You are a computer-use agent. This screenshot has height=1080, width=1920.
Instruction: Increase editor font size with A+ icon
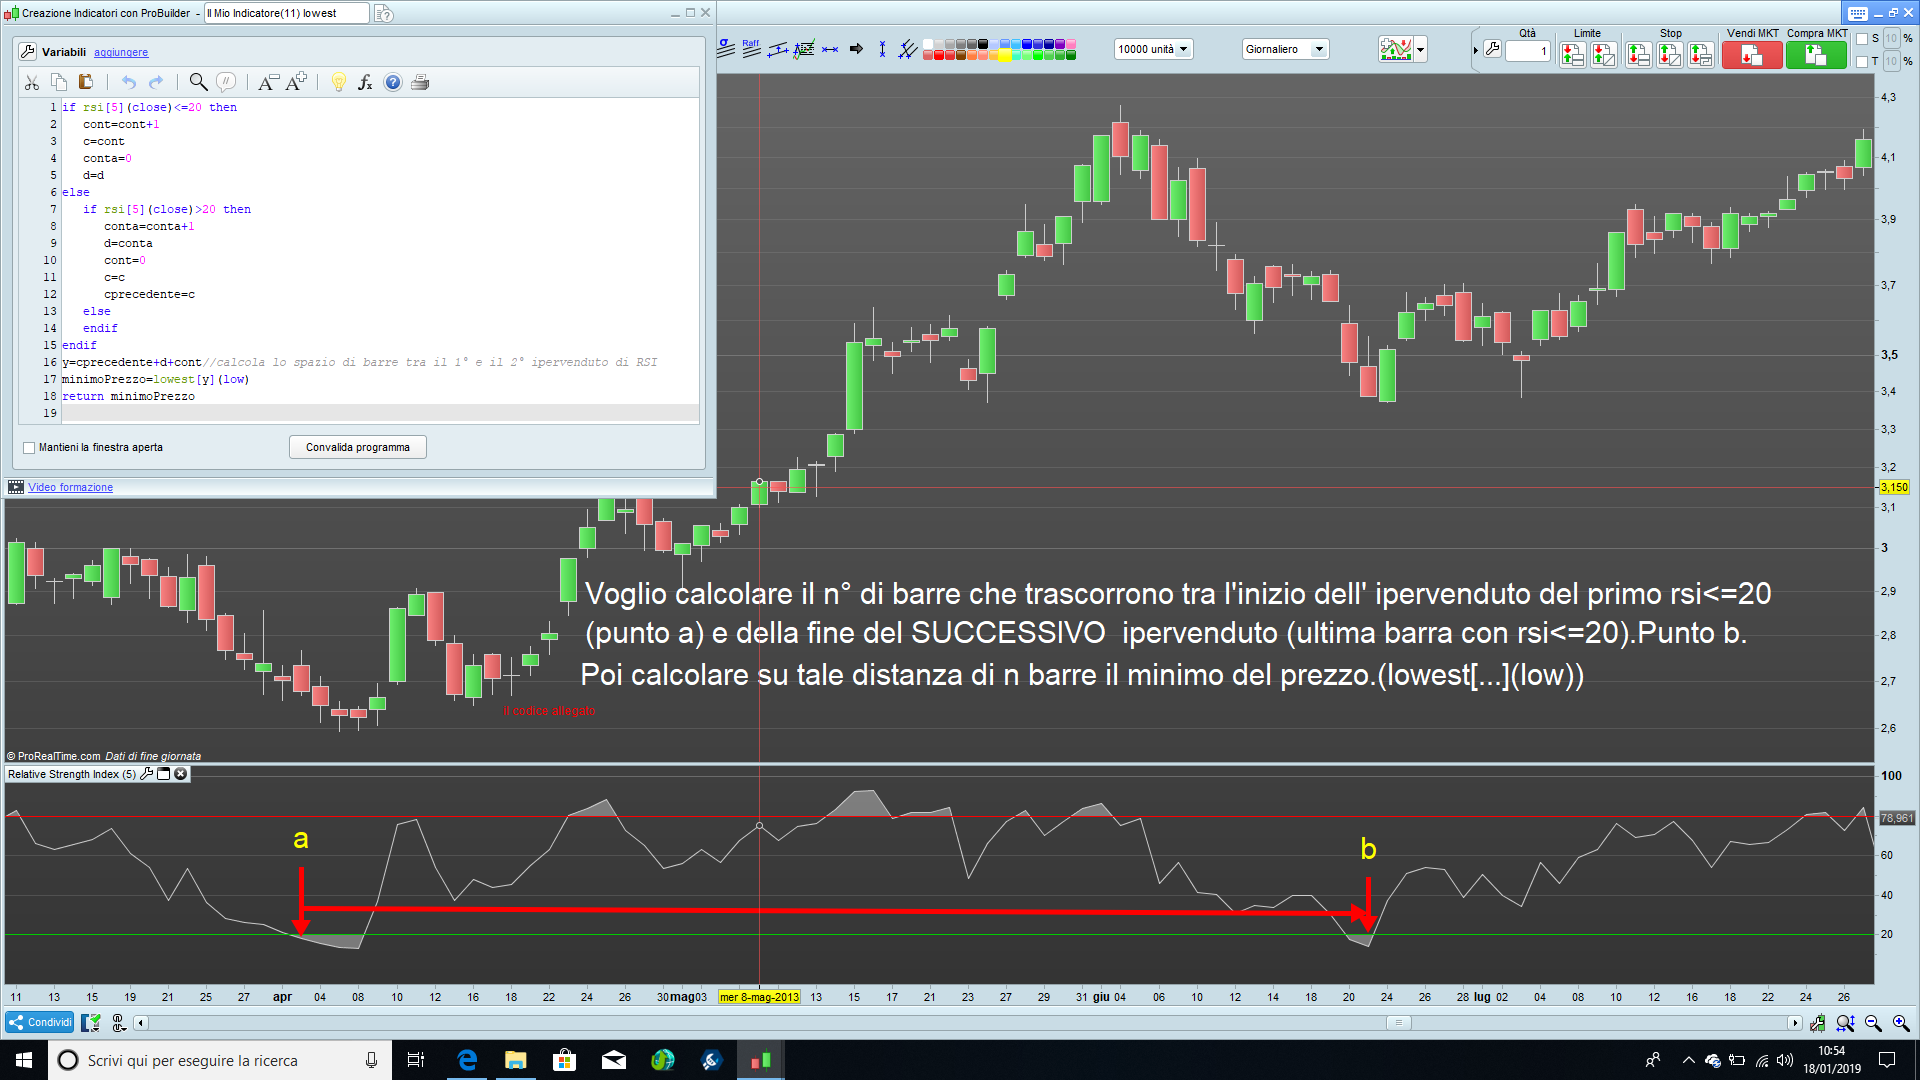pos(296,82)
